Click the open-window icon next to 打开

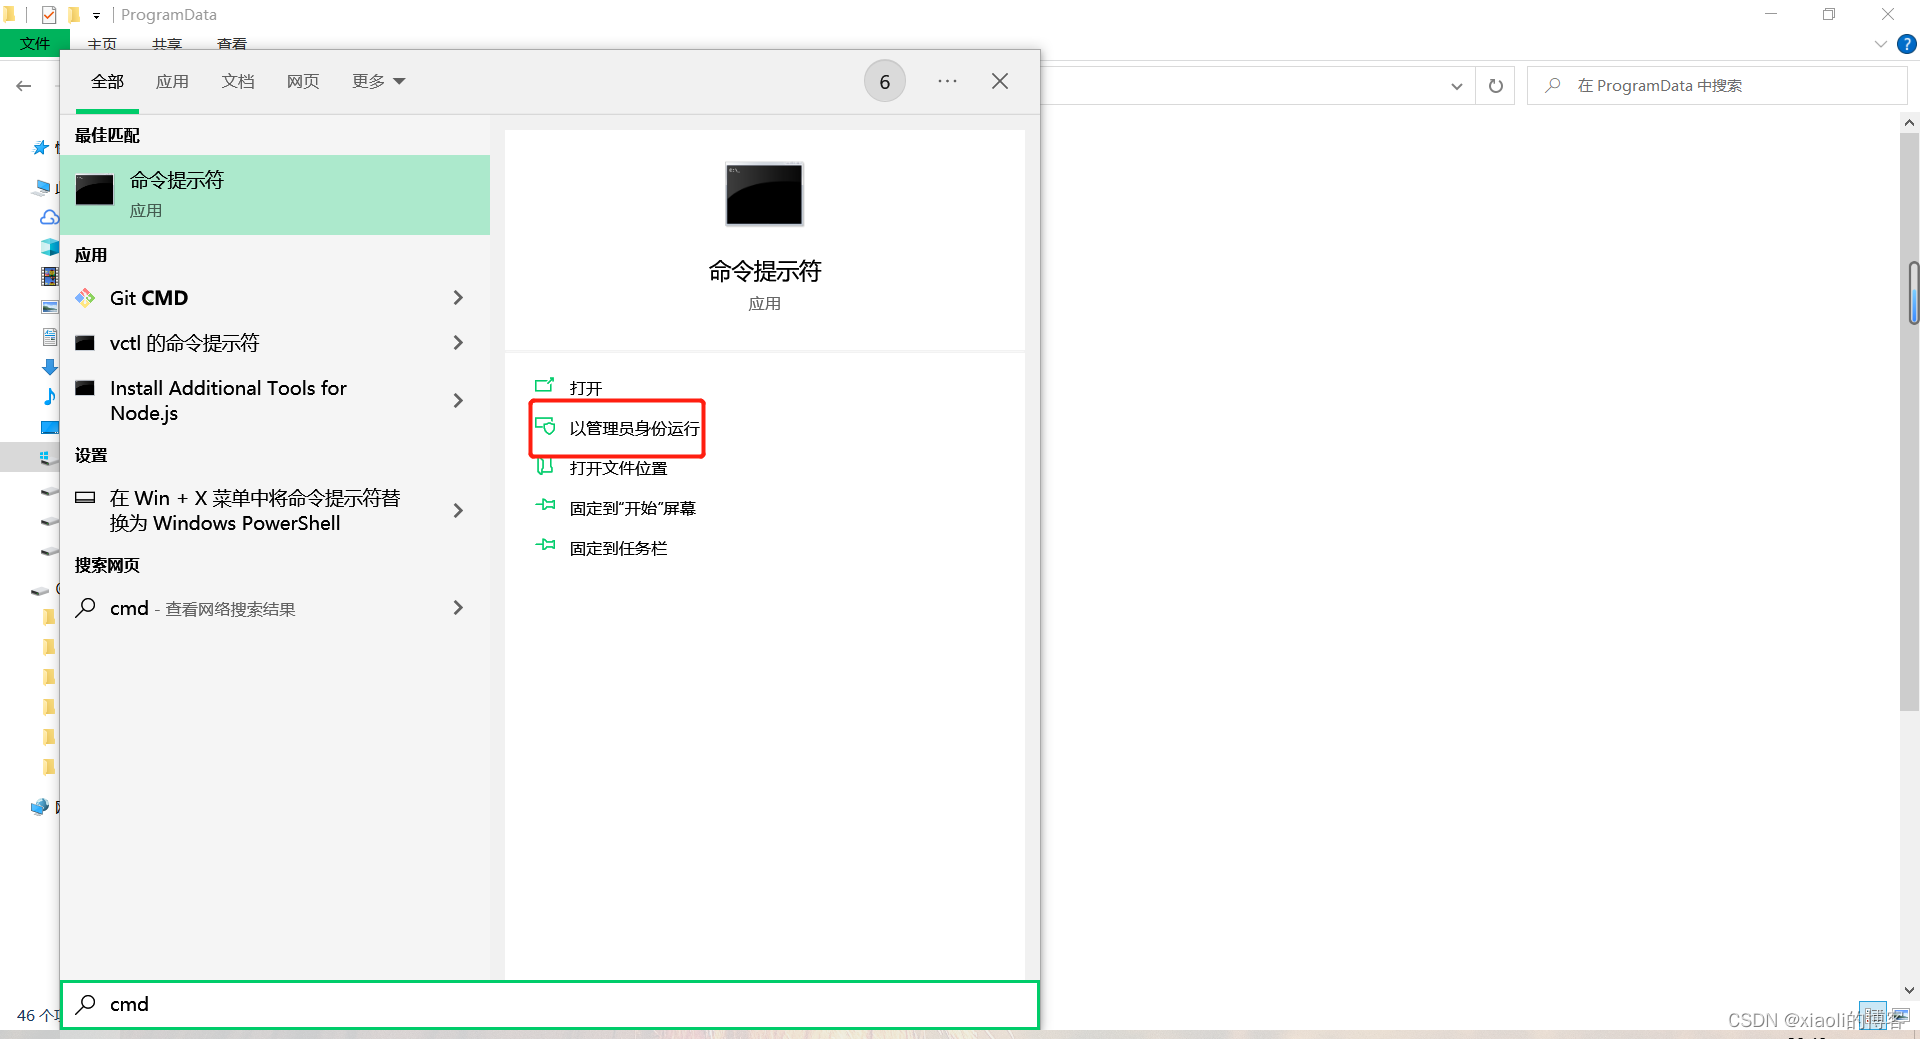tap(544, 386)
